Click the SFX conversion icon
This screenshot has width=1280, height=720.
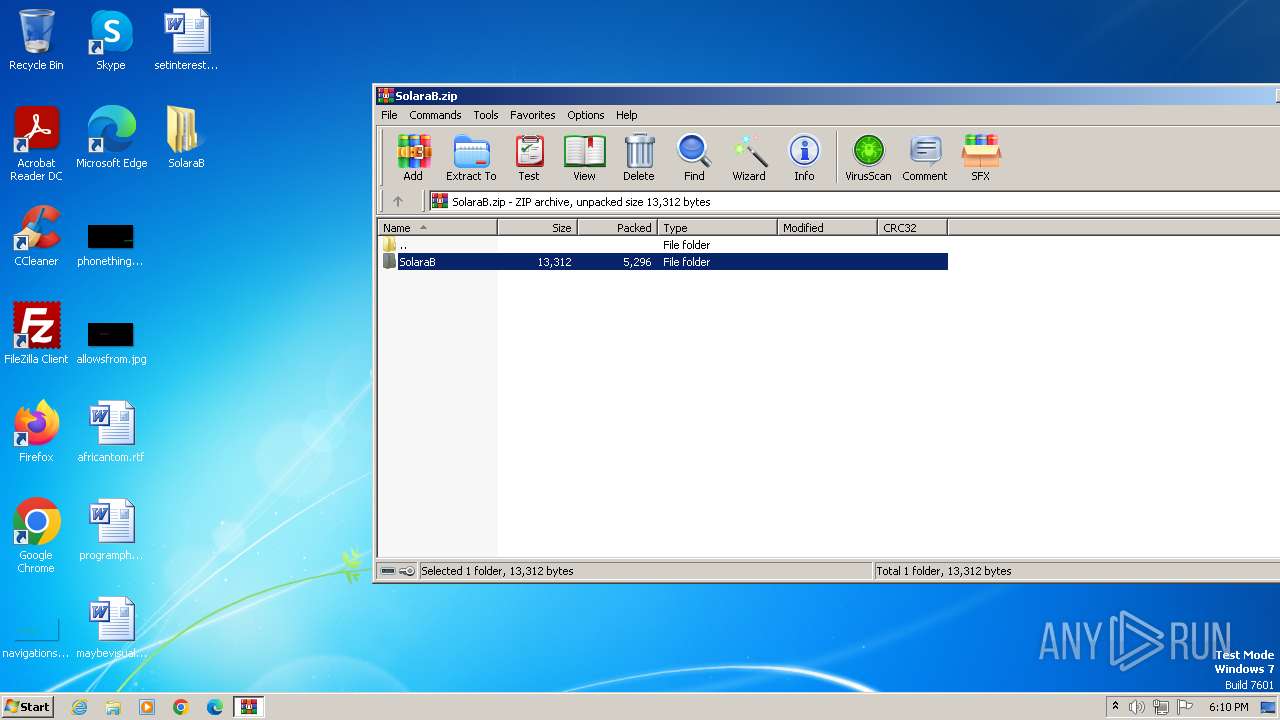click(x=980, y=158)
